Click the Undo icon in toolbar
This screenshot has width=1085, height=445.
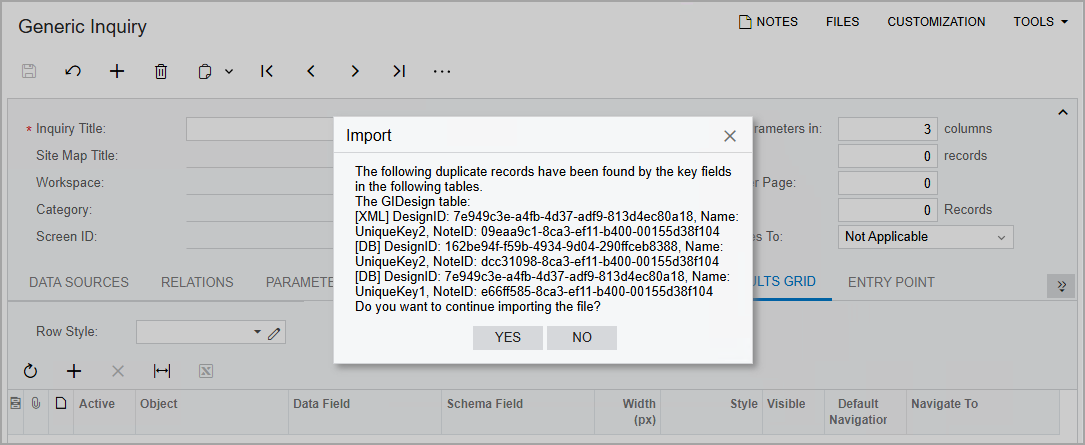[x=73, y=71]
